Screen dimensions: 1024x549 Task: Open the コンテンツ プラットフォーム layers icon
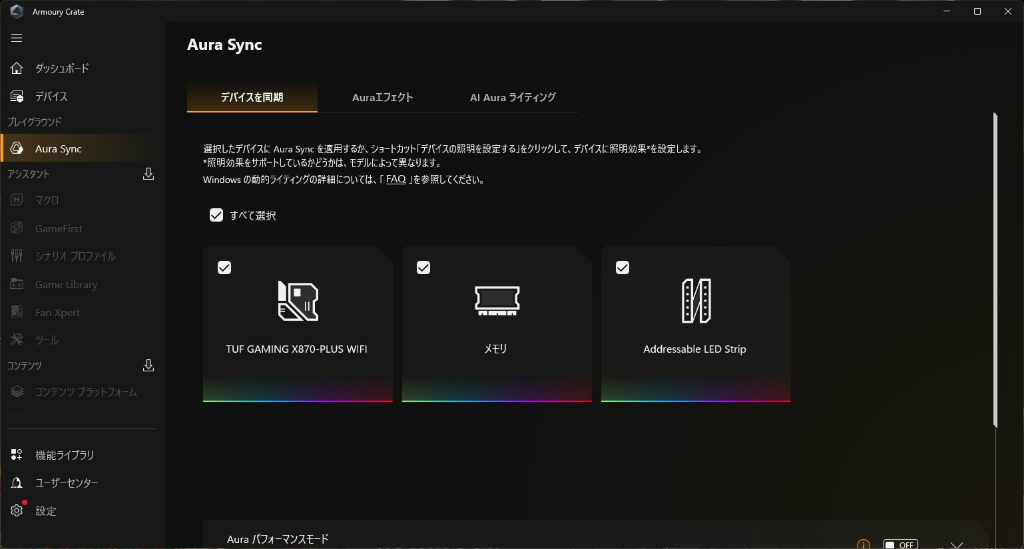pyautogui.click(x=17, y=392)
